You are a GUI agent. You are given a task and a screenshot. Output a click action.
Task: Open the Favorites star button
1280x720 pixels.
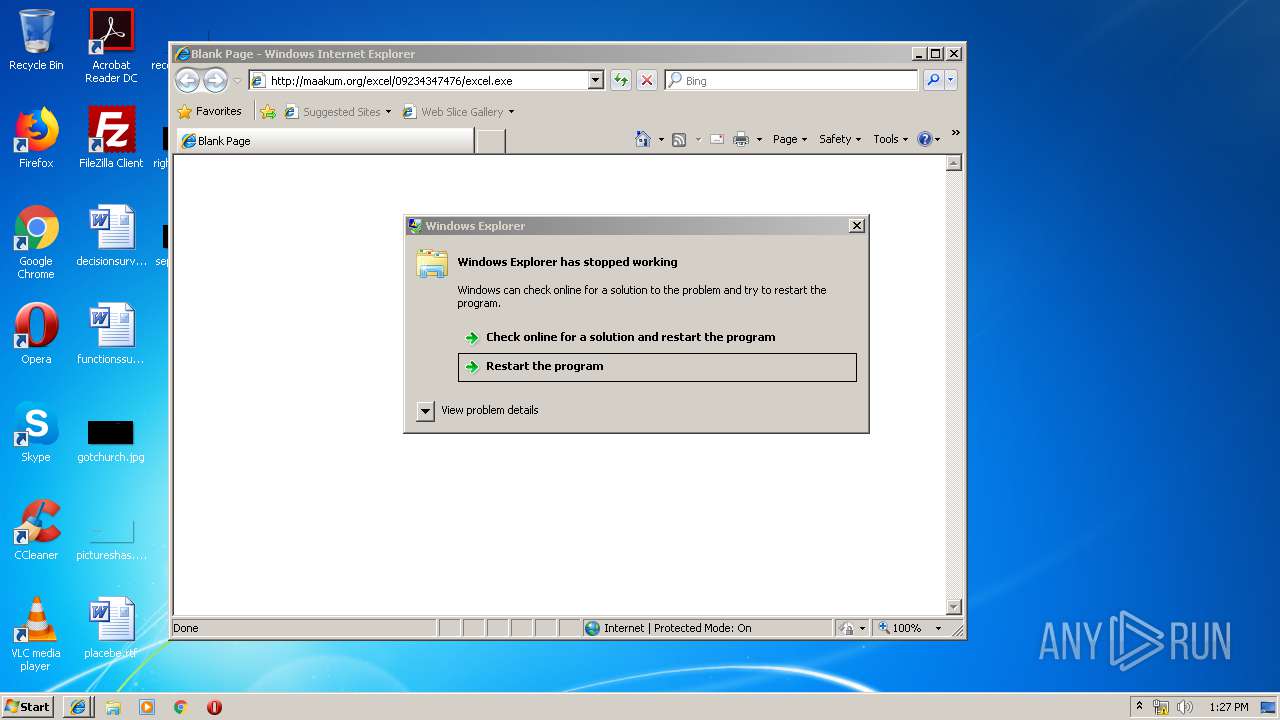210,111
